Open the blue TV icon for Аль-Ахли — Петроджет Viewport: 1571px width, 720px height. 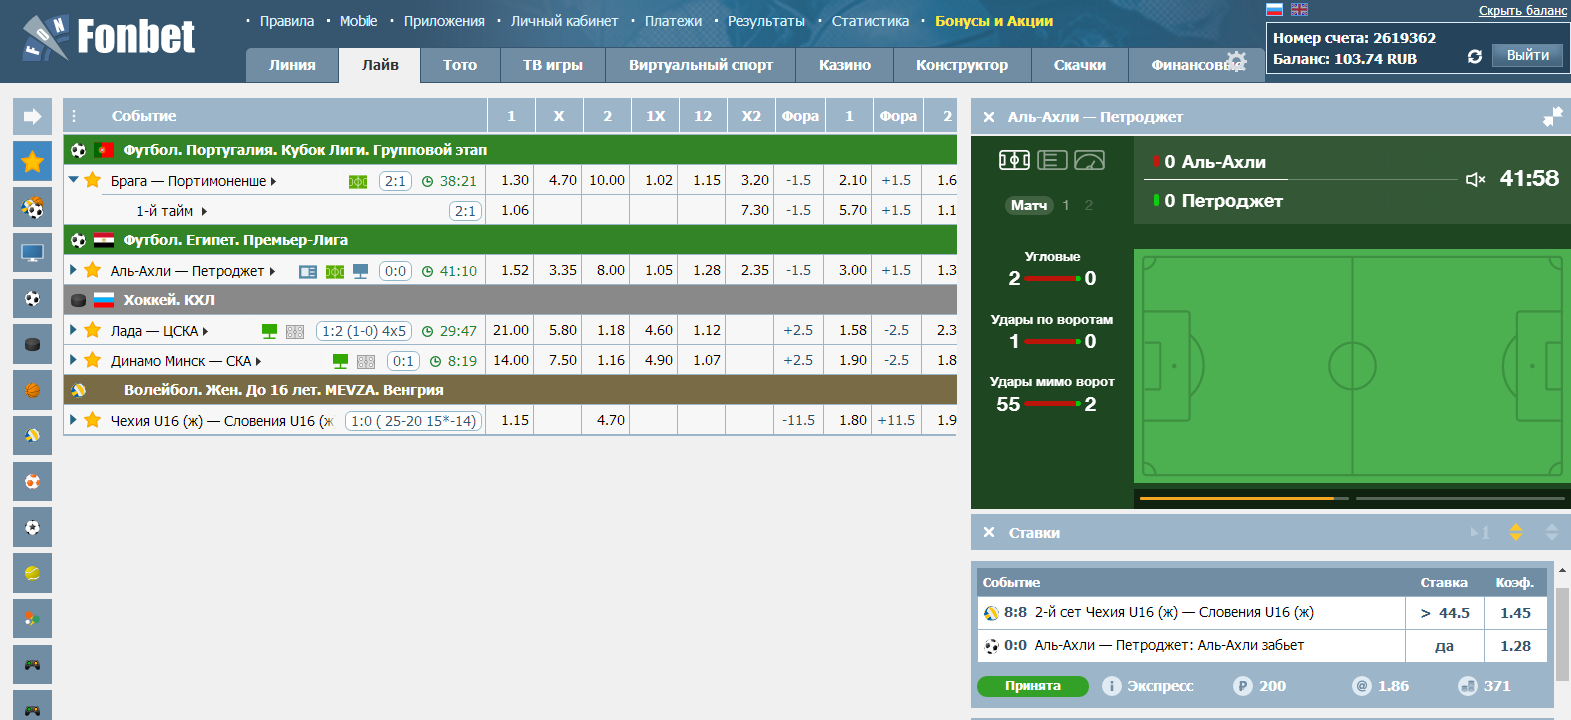point(361,271)
